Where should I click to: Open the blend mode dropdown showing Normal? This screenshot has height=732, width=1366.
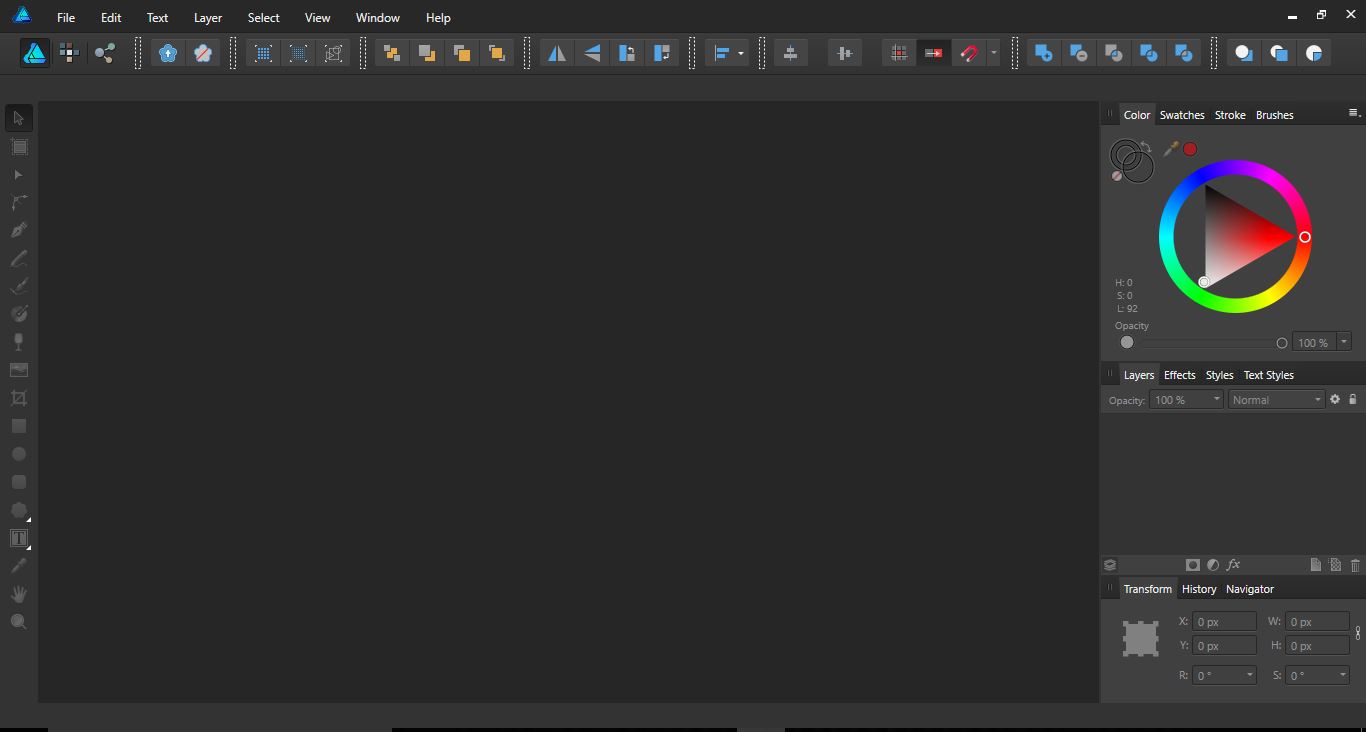(1276, 399)
